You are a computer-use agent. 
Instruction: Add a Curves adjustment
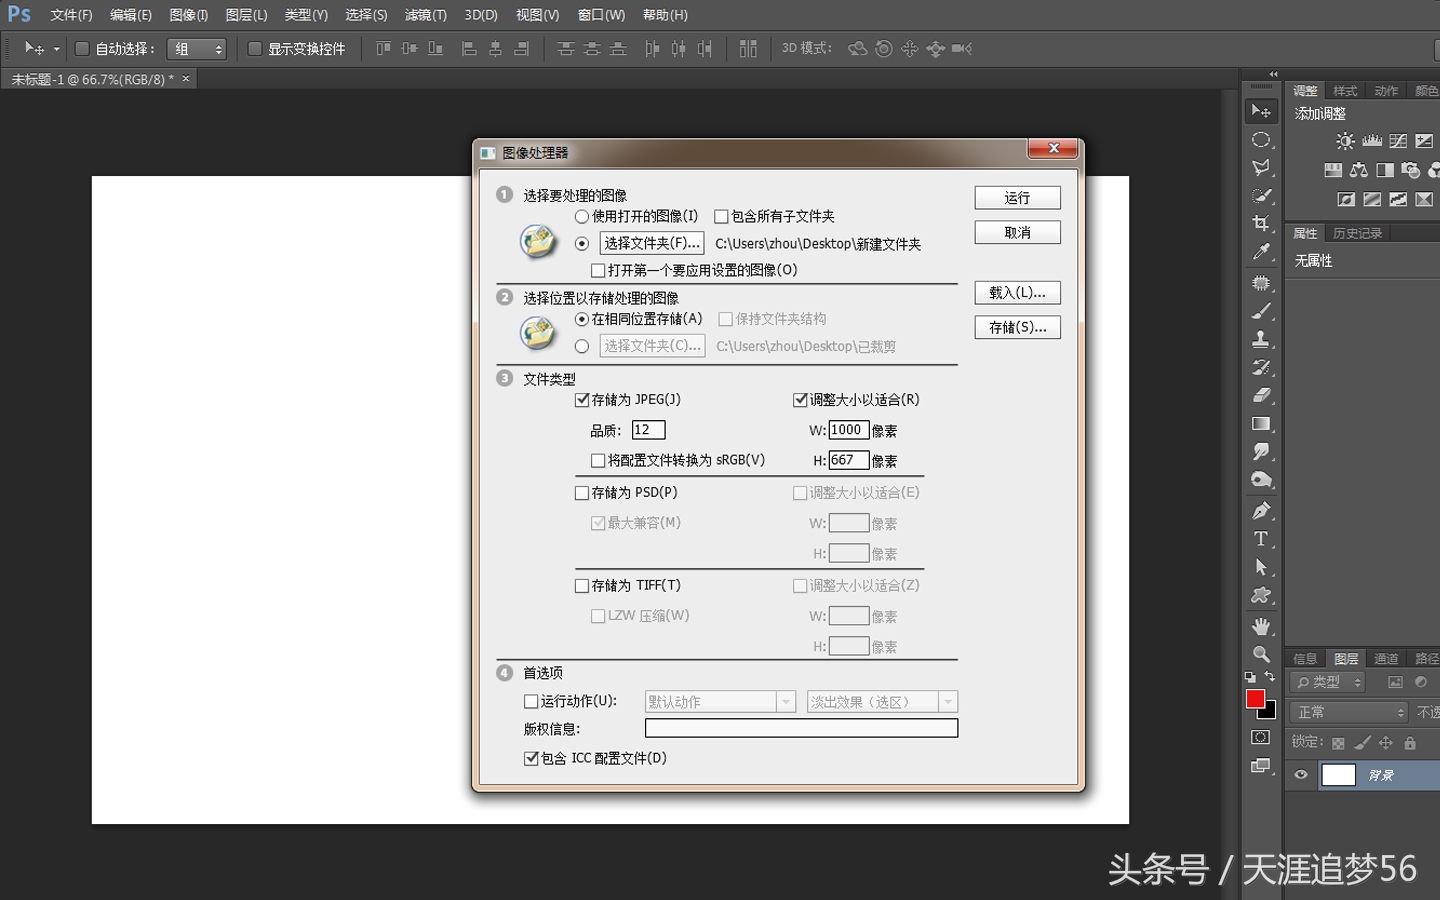pyautogui.click(x=1398, y=141)
